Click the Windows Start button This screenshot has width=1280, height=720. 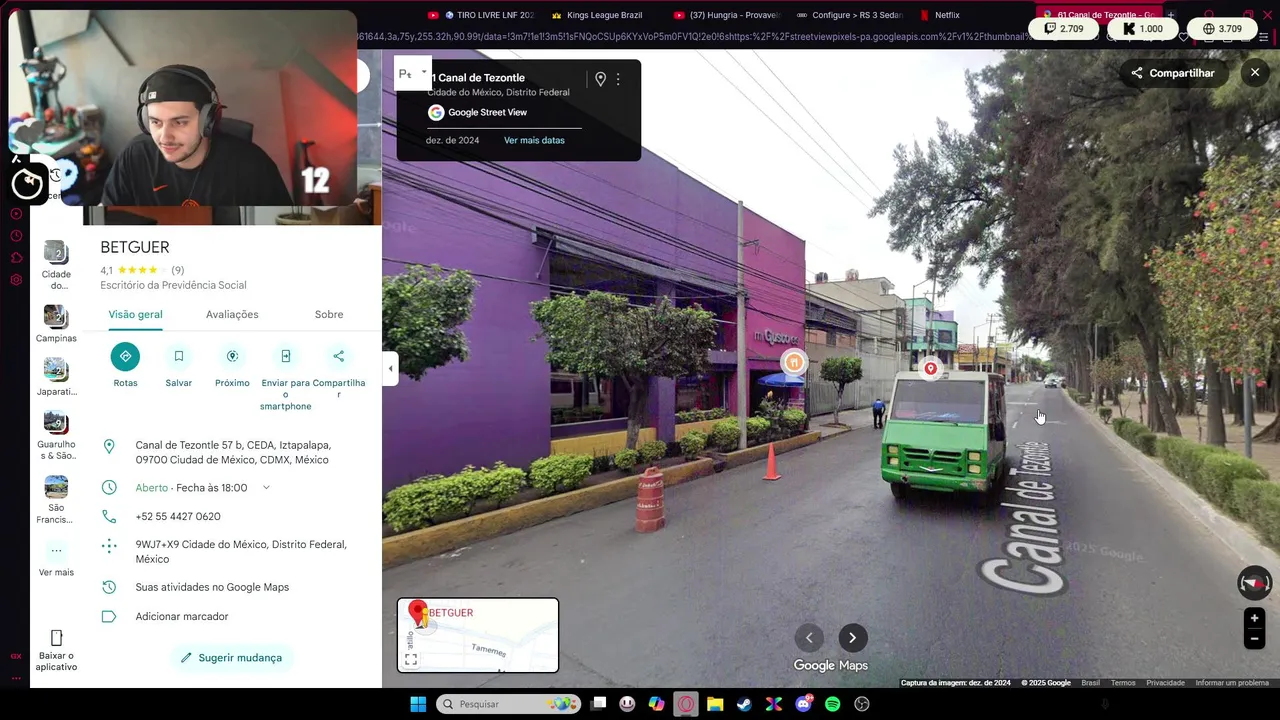click(418, 704)
